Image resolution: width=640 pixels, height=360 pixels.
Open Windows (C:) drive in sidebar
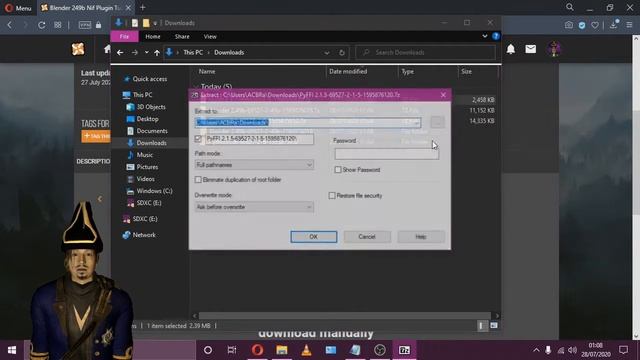[154, 191]
